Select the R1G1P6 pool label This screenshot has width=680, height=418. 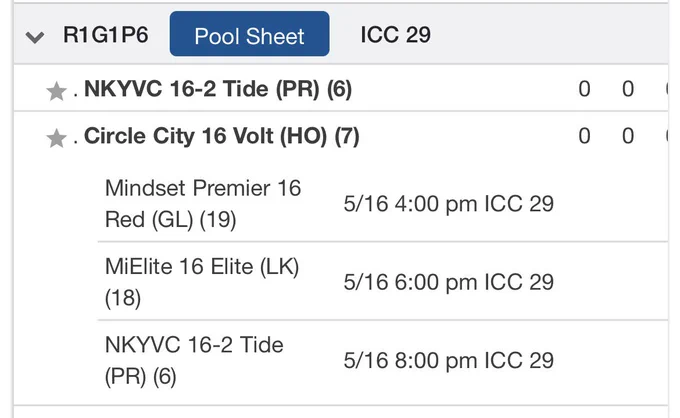[106, 35]
